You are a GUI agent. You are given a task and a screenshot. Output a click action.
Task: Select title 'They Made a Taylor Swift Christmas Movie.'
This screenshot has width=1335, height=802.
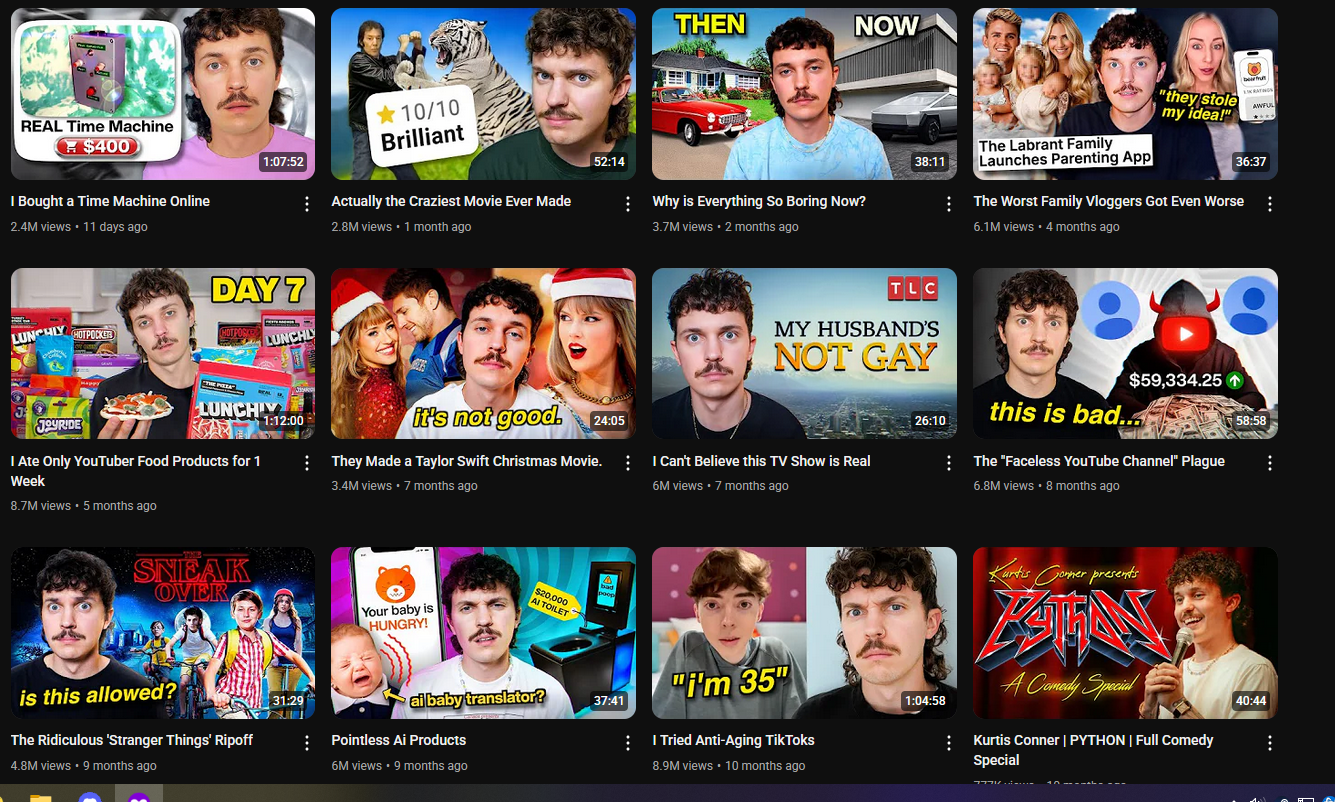click(467, 461)
